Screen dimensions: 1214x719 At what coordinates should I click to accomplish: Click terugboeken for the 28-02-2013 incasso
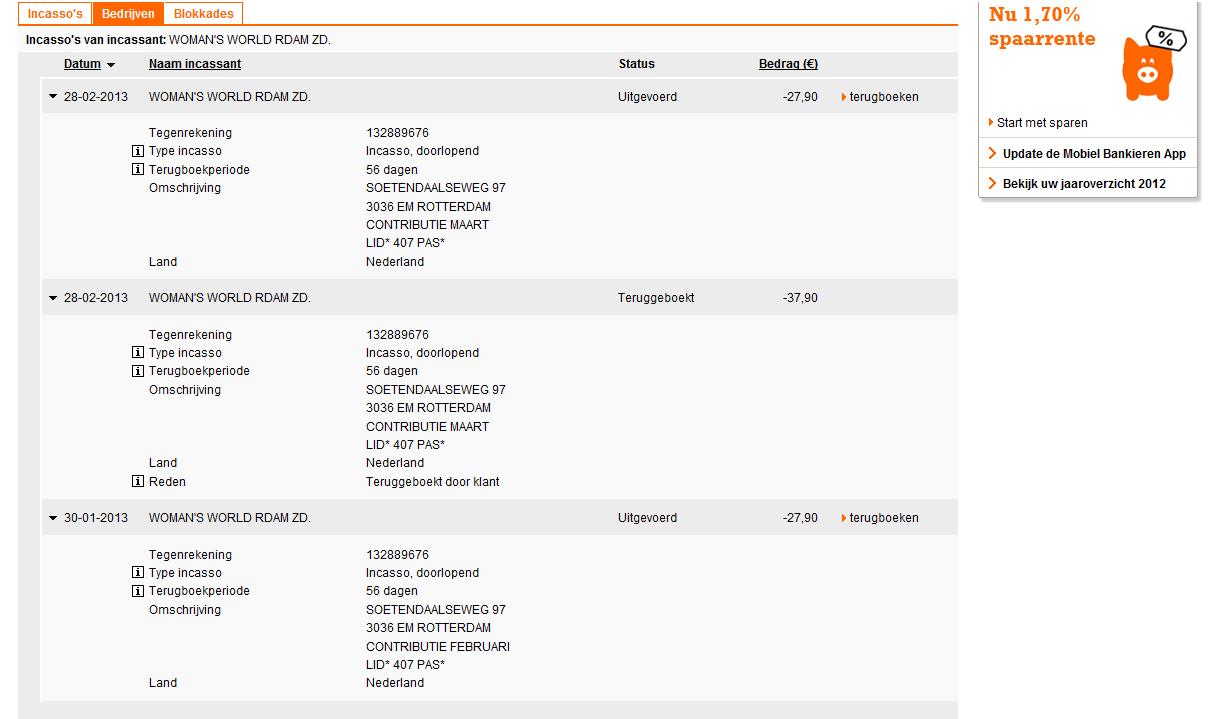883,97
